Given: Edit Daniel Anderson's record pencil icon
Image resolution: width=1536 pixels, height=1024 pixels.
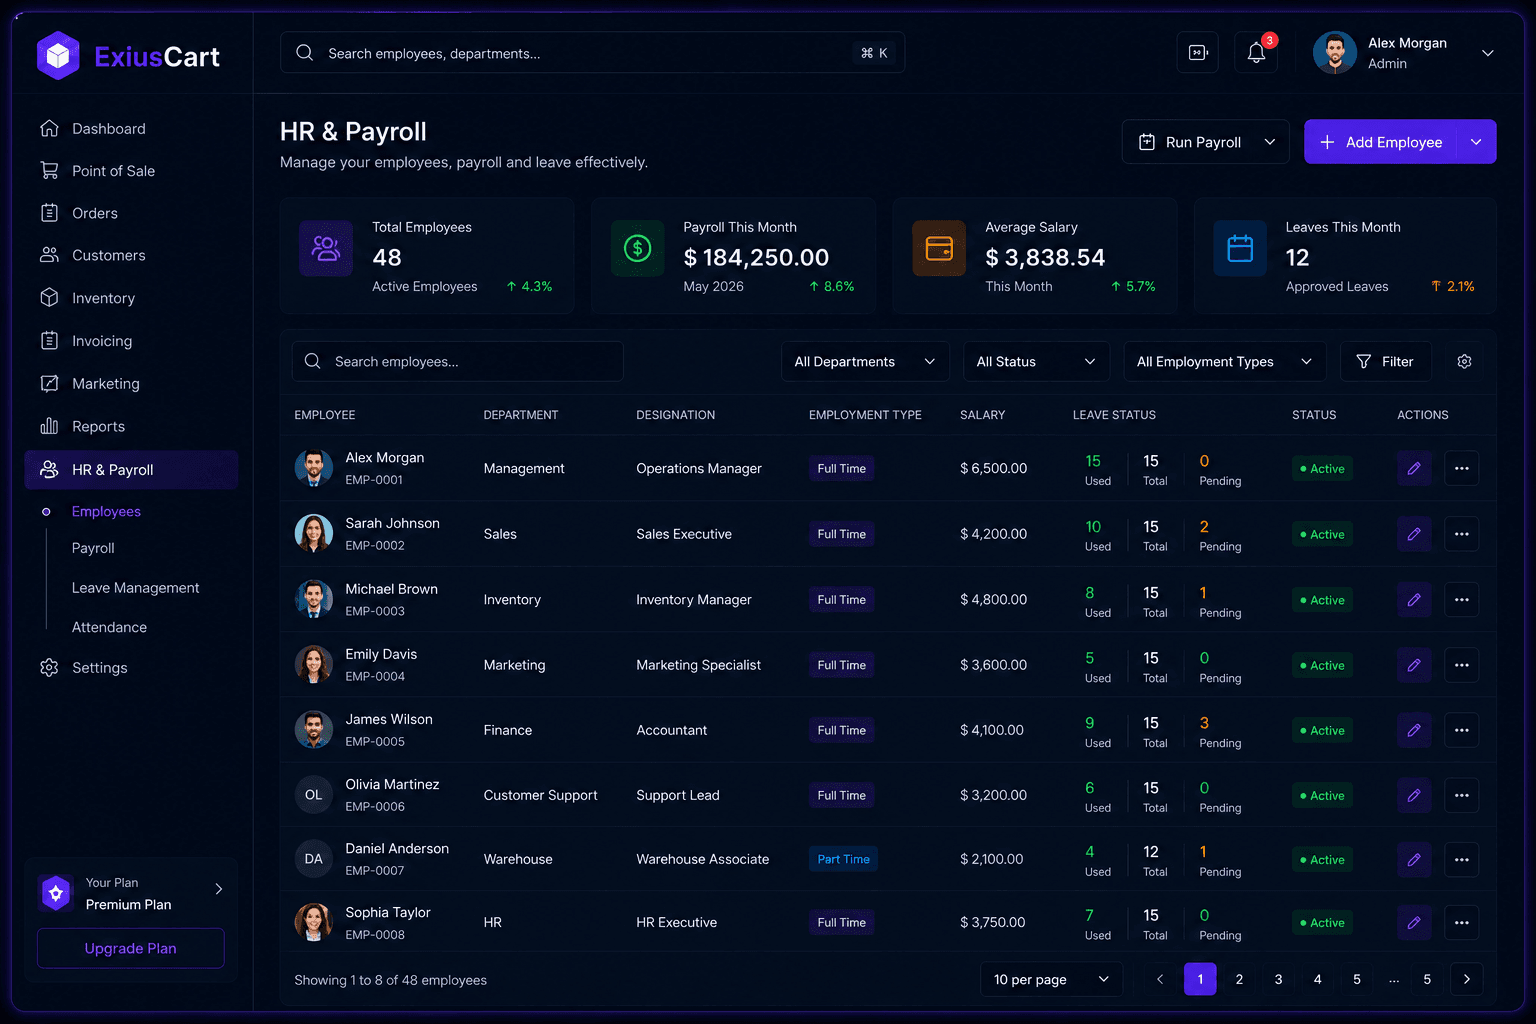Looking at the screenshot, I should click(x=1414, y=859).
